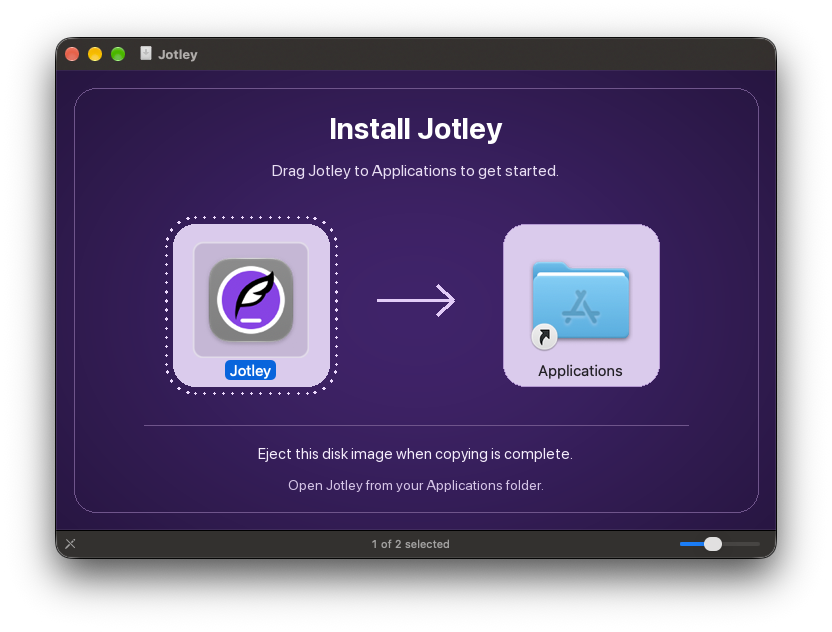
Task: Select the Jotley app icon
Action: (251, 300)
